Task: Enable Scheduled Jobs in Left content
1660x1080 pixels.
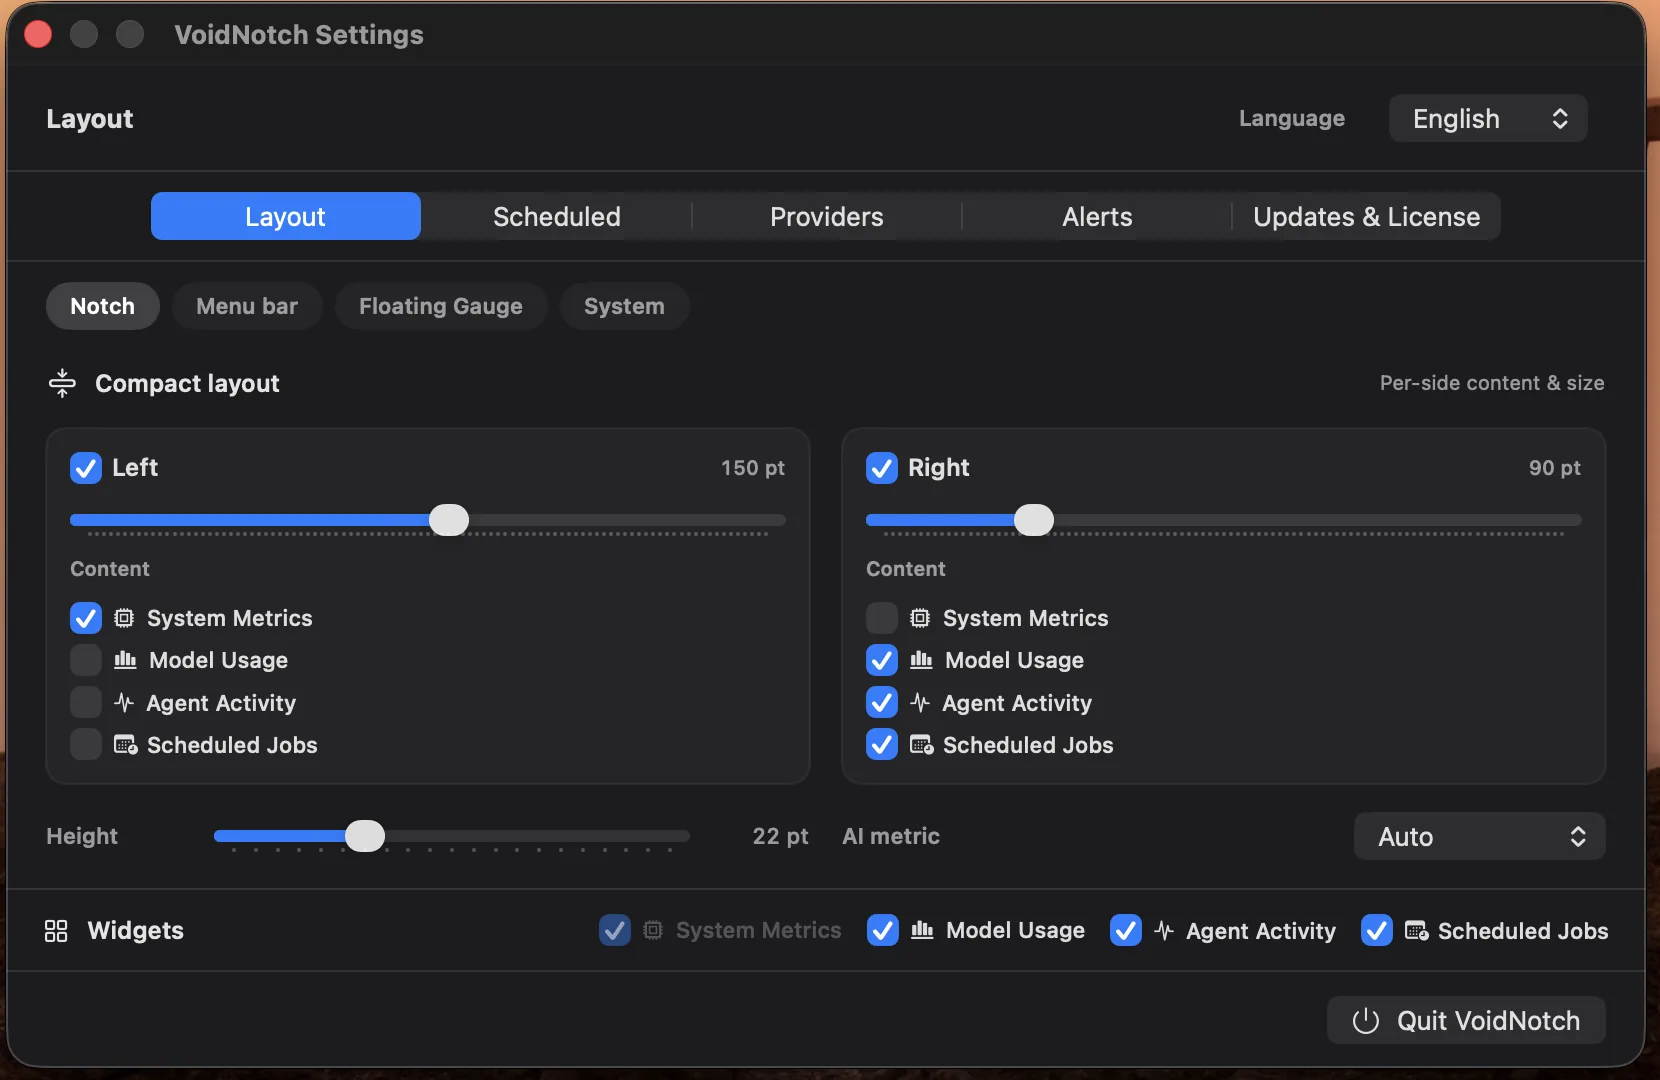Action: pyautogui.click(x=86, y=745)
